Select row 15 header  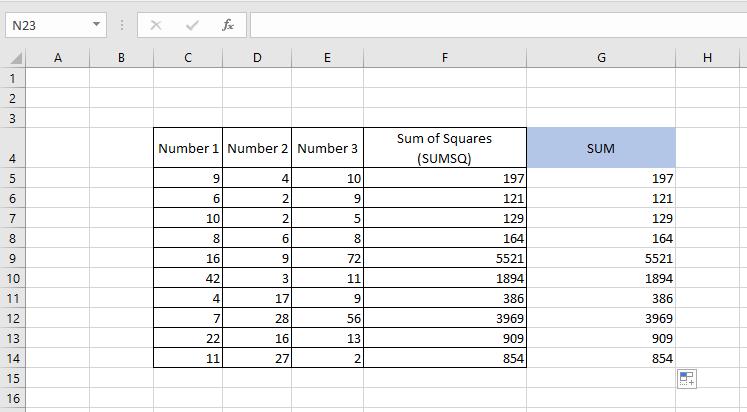[12, 378]
